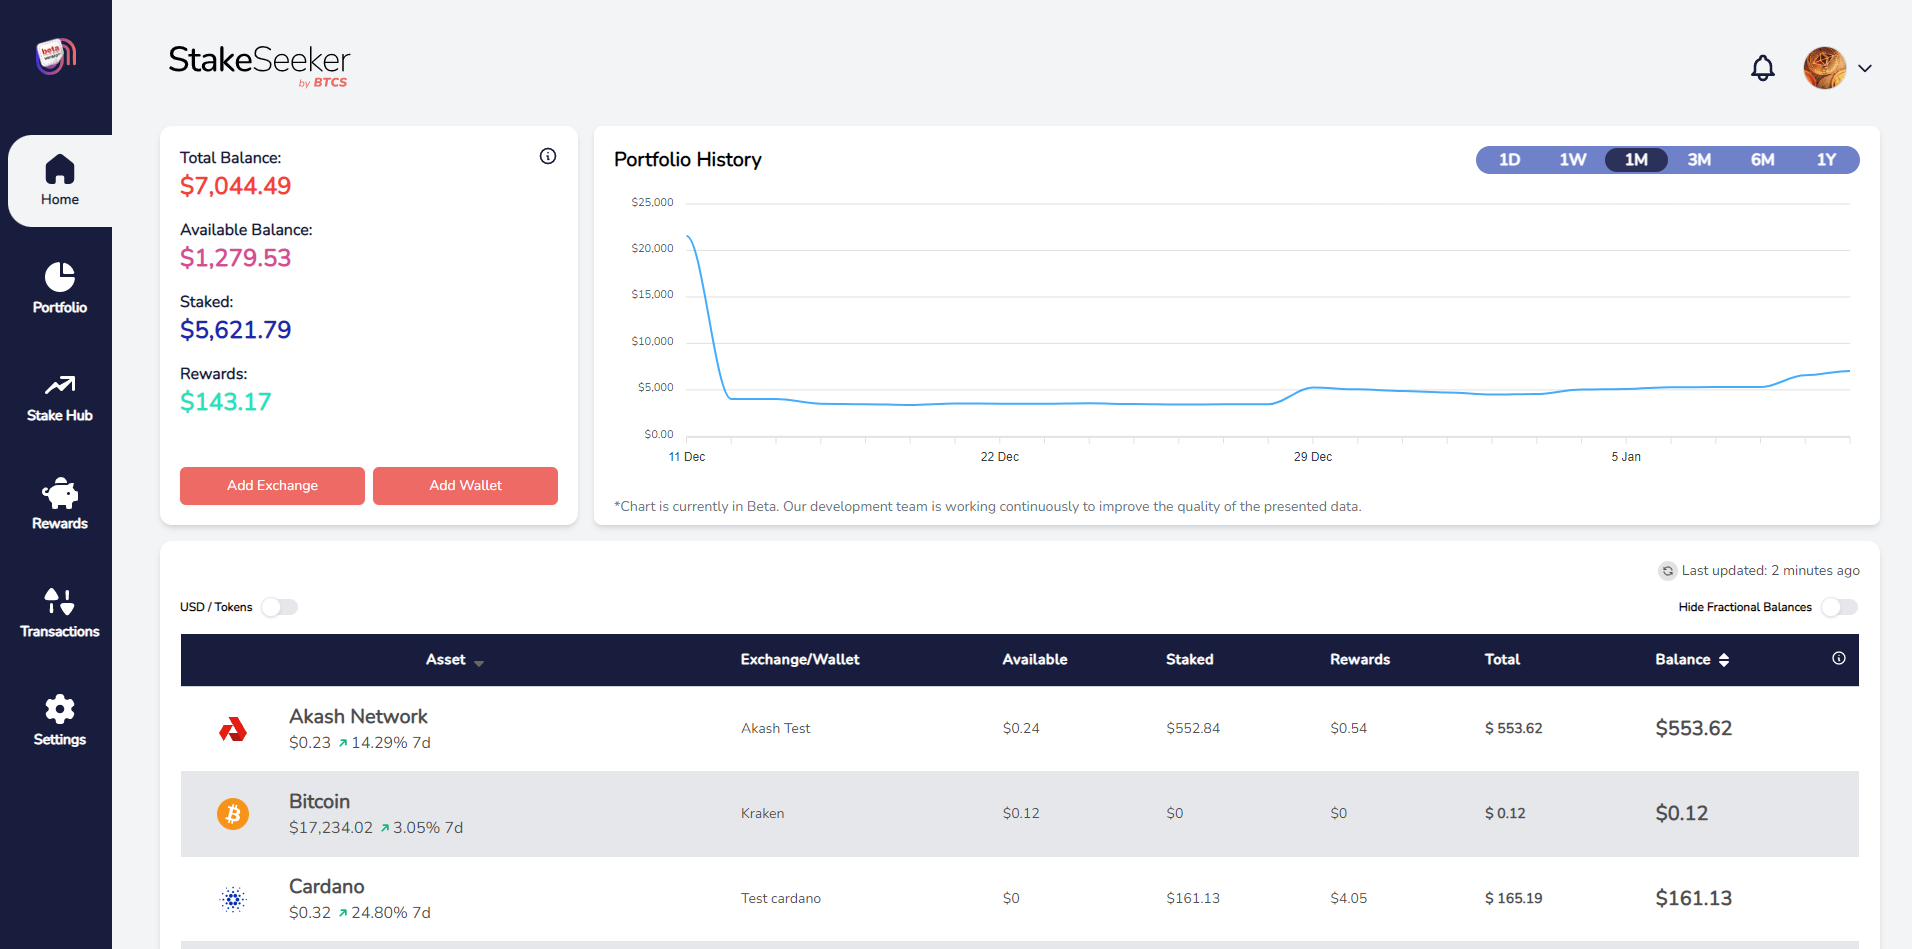Select the 1W chart range
This screenshot has height=949, width=1912.
pyautogui.click(x=1573, y=160)
